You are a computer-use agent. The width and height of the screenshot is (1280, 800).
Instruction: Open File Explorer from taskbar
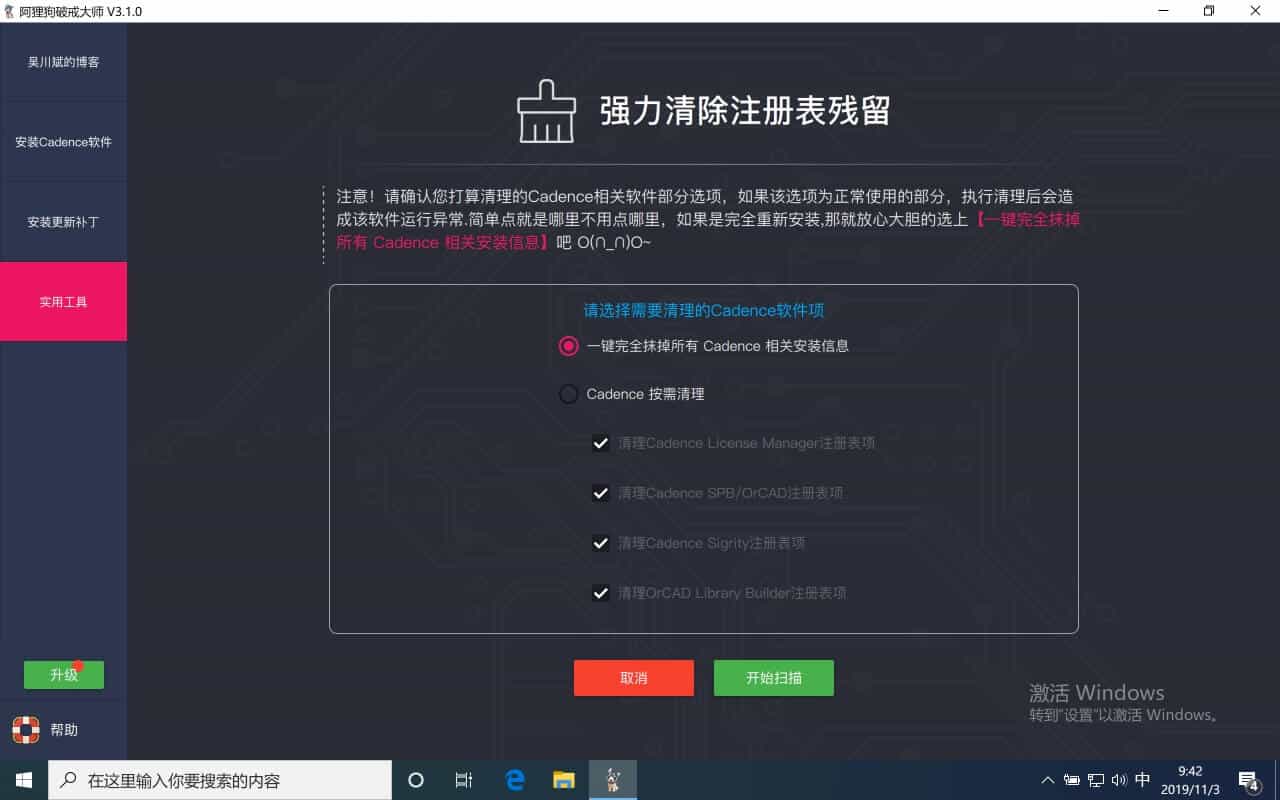click(564, 780)
